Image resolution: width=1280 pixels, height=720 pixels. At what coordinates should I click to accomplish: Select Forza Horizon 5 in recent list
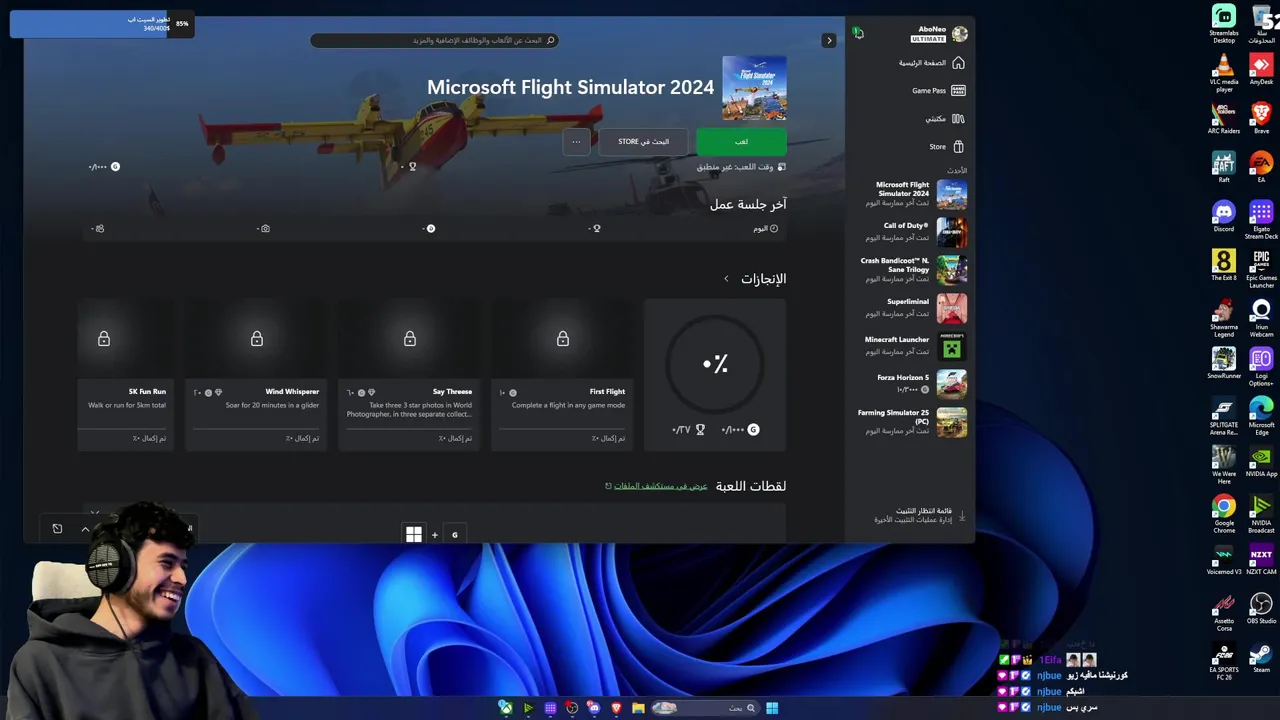tap(910, 384)
